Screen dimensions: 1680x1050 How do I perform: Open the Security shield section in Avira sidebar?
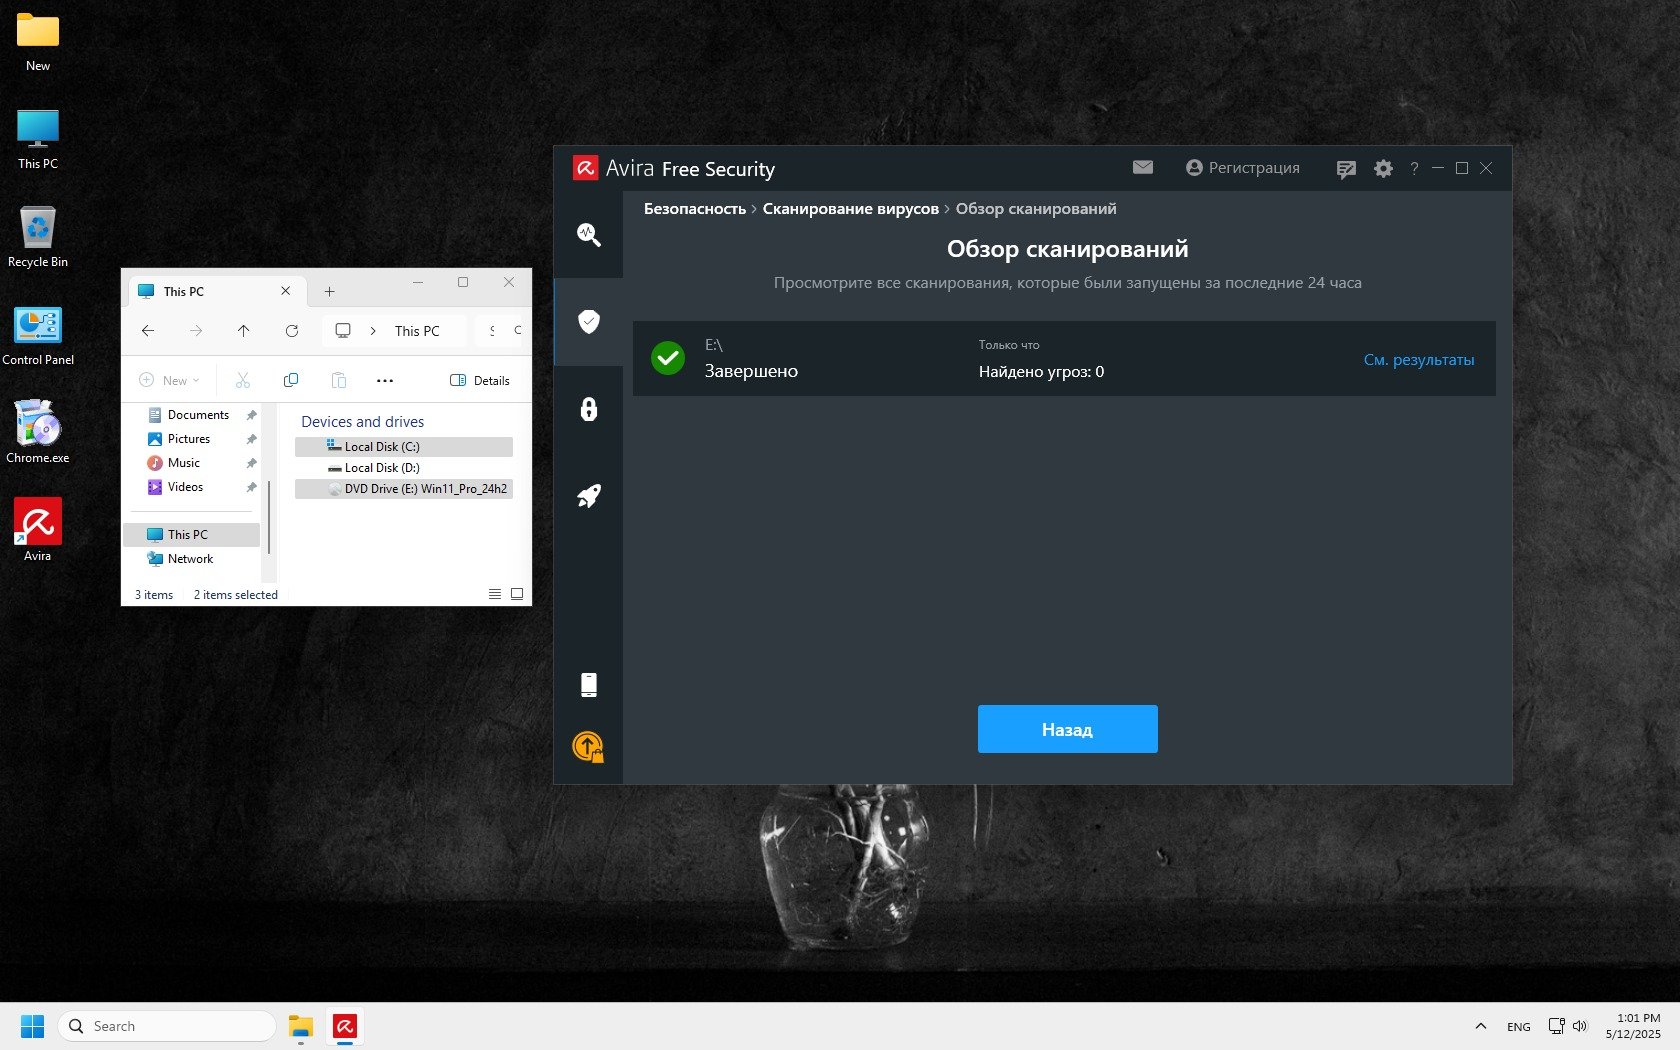coord(589,321)
